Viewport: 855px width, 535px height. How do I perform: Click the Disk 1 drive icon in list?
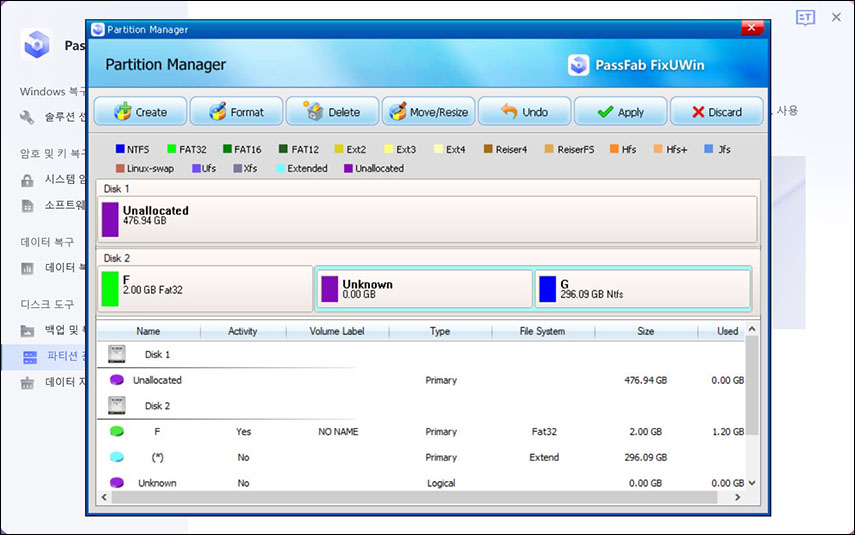118,354
